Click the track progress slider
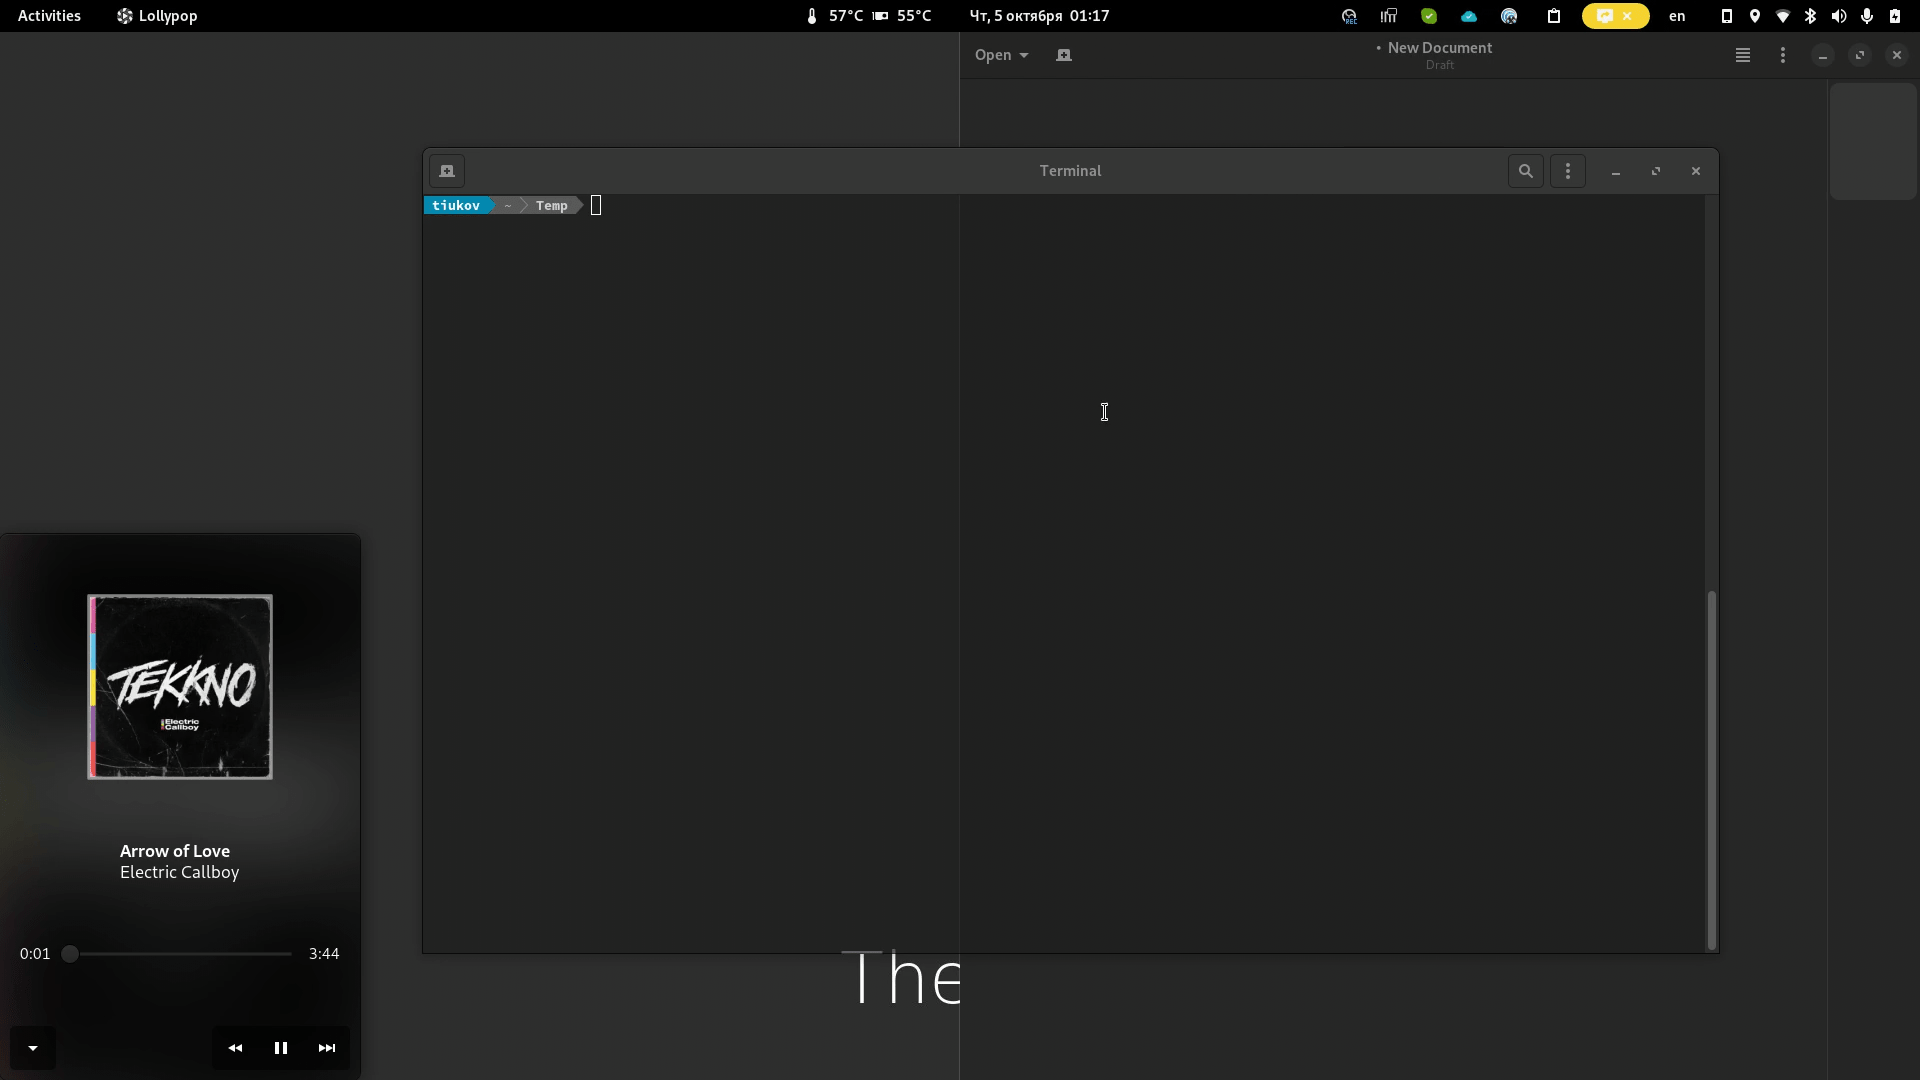The height and width of the screenshot is (1080, 1920). pyautogui.click(x=180, y=954)
